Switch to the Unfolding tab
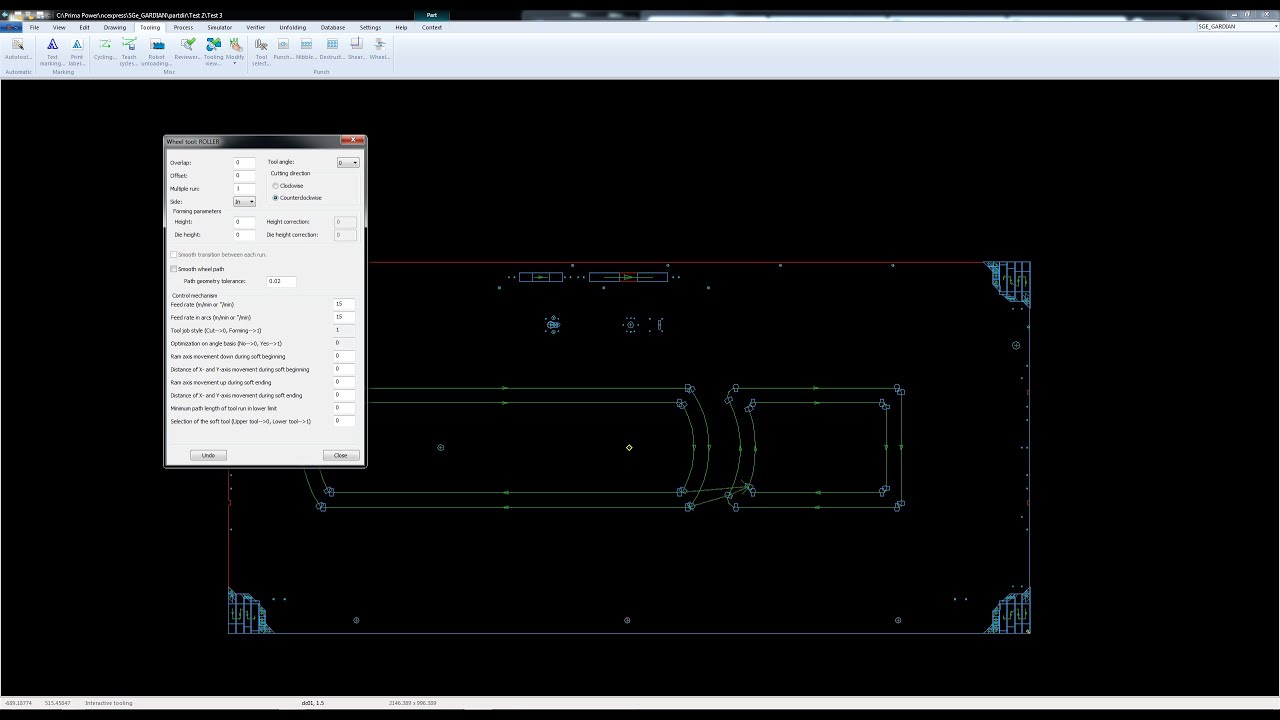The height and width of the screenshot is (720, 1280). click(x=293, y=27)
